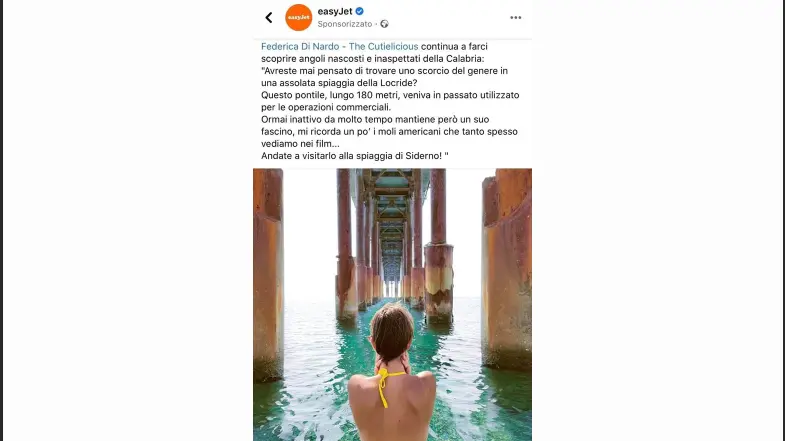Open the easyJet orange logo avatar
The width and height of the screenshot is (785, 441).
[298, 18]
